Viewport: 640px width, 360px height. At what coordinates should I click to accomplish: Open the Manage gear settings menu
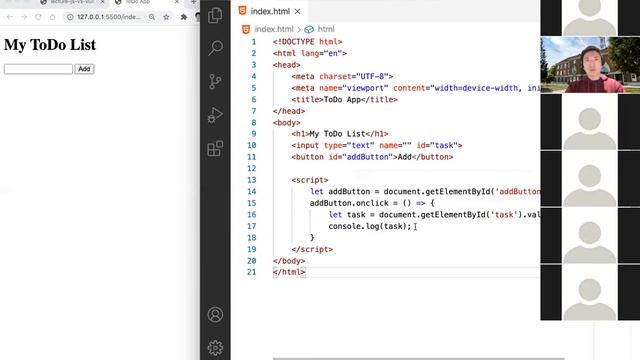pos(215,348)
